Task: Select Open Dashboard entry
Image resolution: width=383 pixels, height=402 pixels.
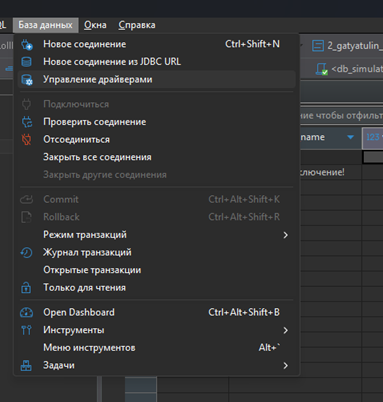Action: 157,312
